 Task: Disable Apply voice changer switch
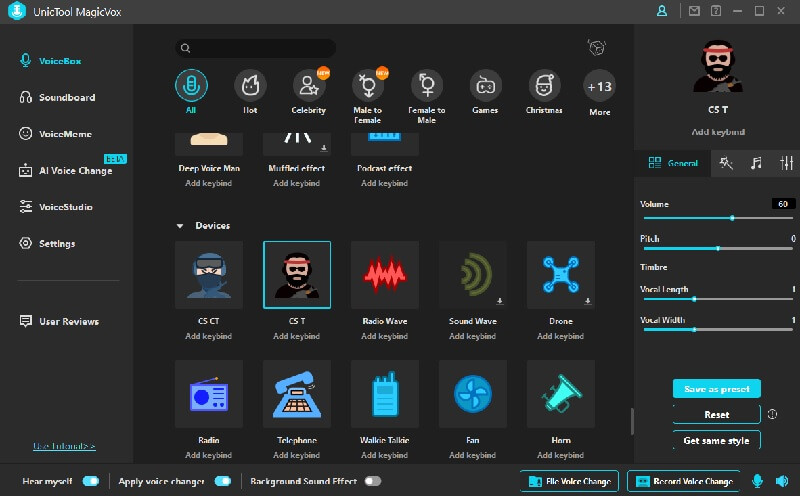tap(222, 481)
